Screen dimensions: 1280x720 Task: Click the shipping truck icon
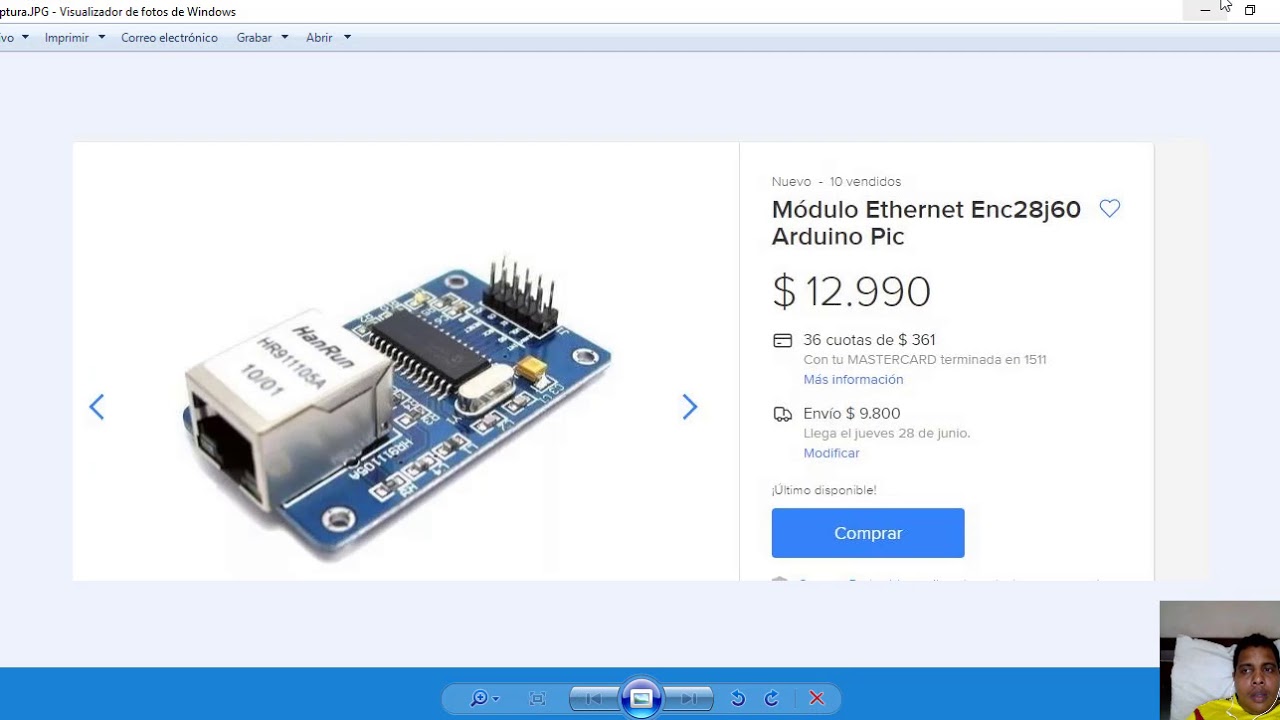(783, 414)
